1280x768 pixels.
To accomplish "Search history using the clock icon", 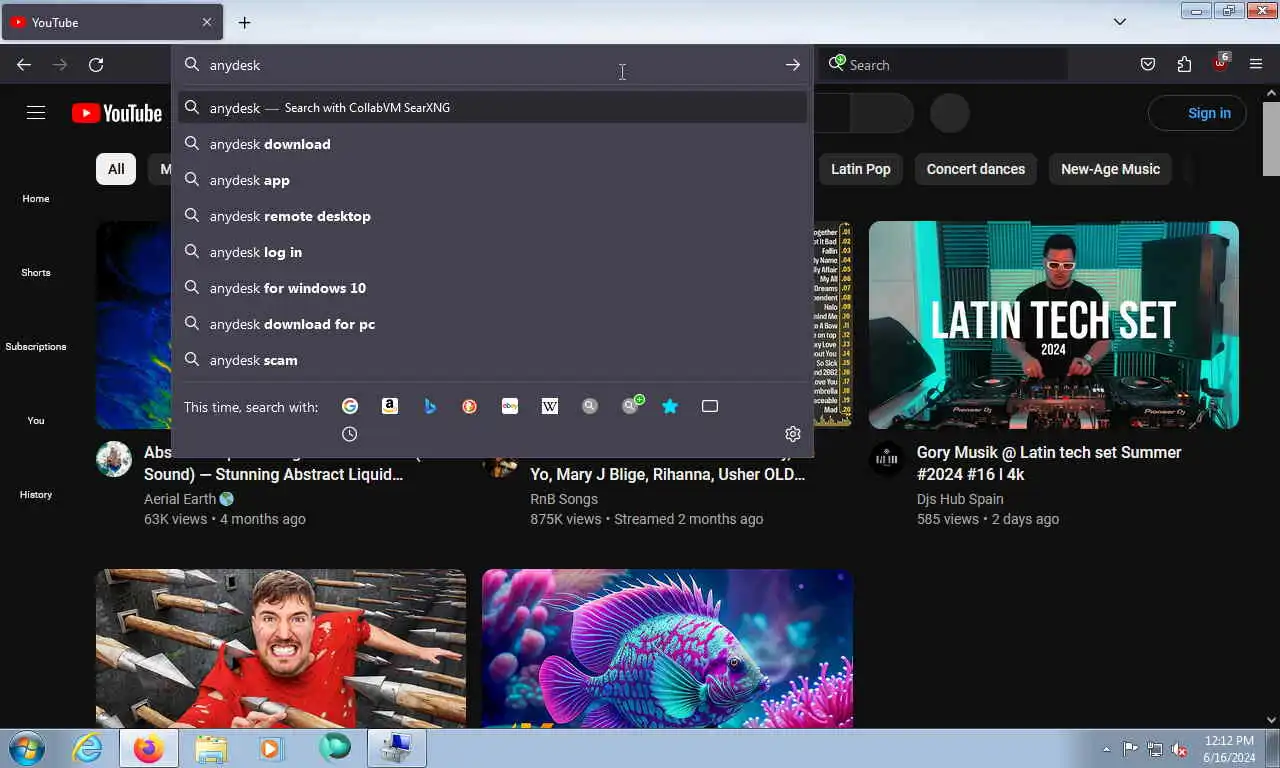I will [x=350, y=434].
